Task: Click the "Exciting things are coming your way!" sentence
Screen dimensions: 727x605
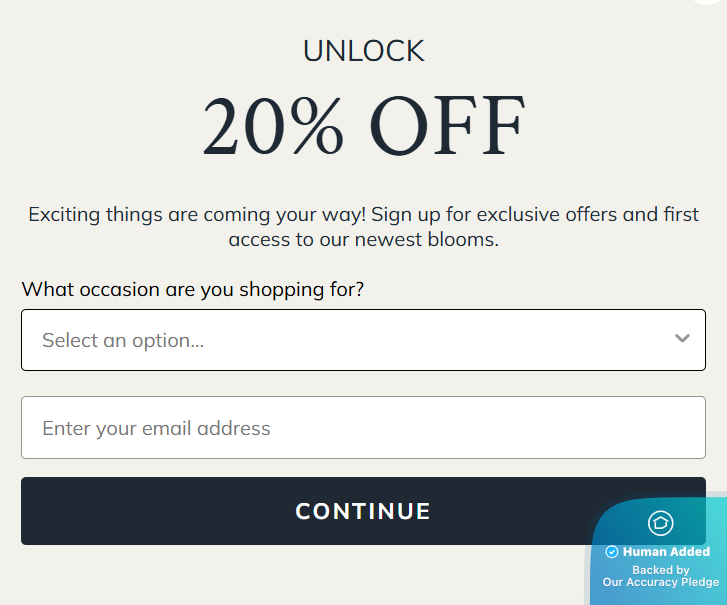Action: [197, 214]
